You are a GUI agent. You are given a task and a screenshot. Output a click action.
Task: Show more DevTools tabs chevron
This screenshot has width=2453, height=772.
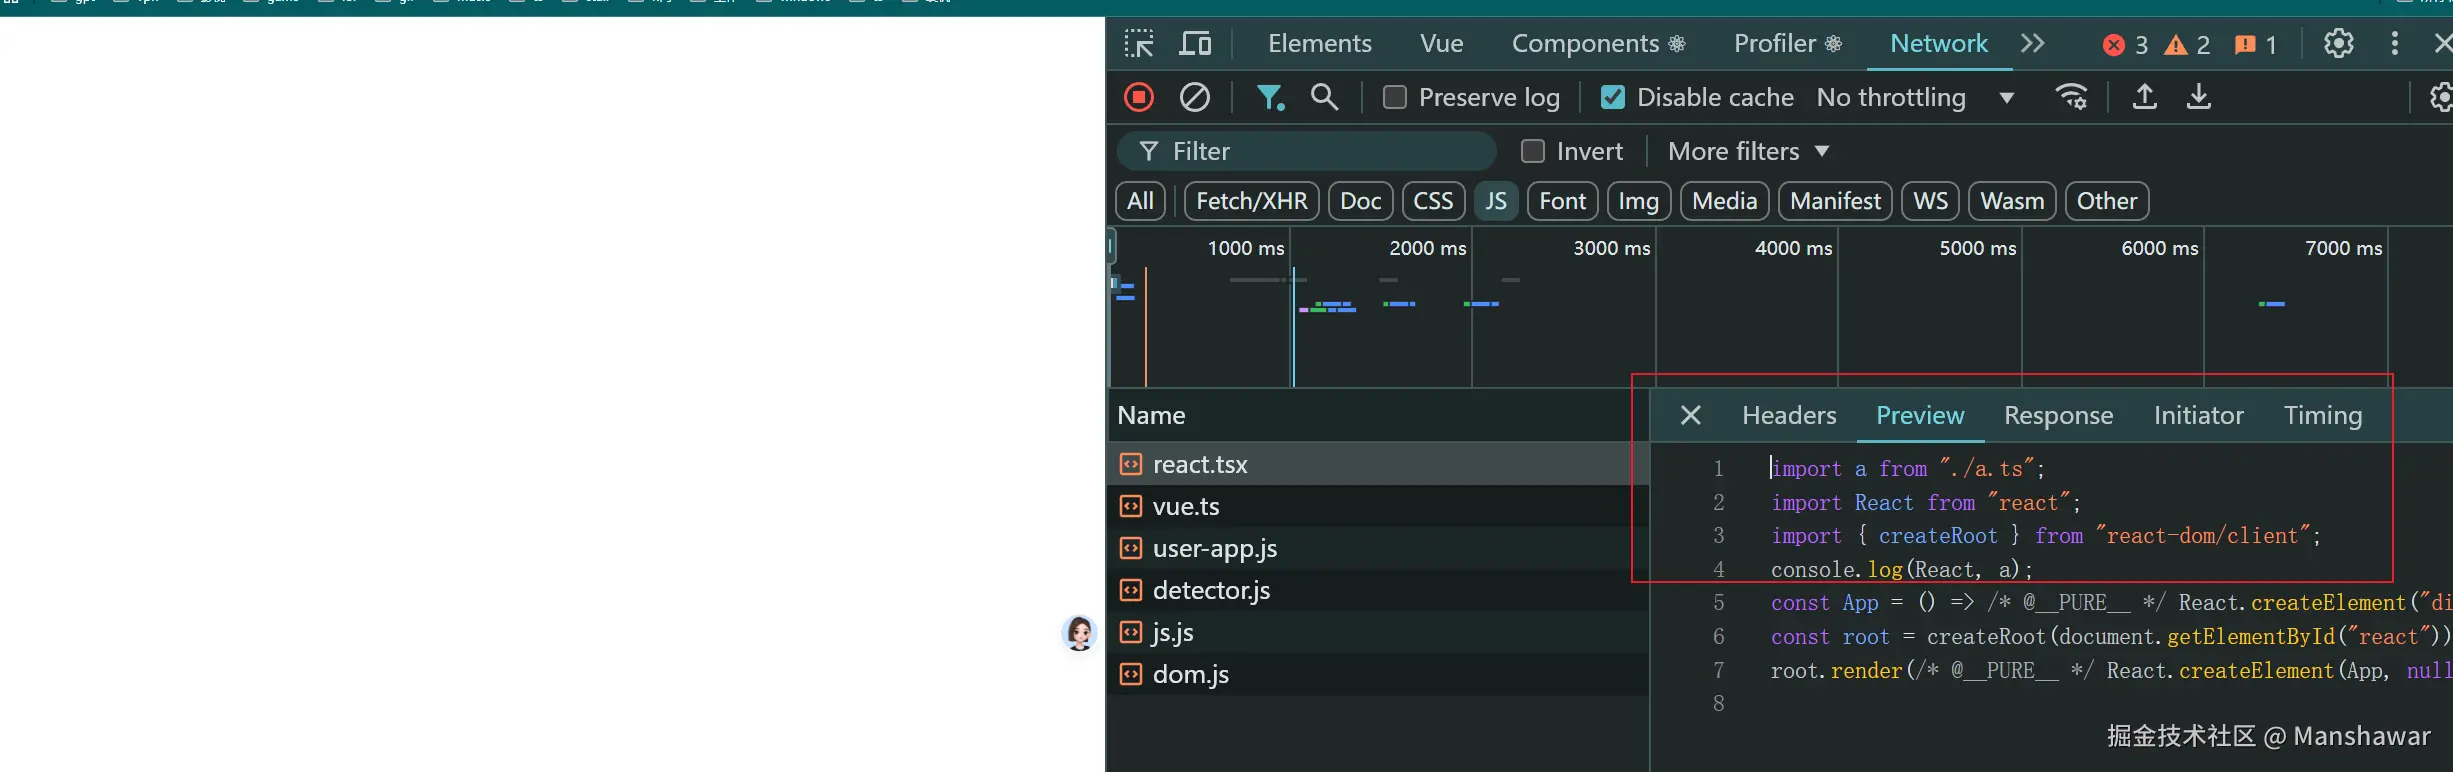pos(2032,44)
